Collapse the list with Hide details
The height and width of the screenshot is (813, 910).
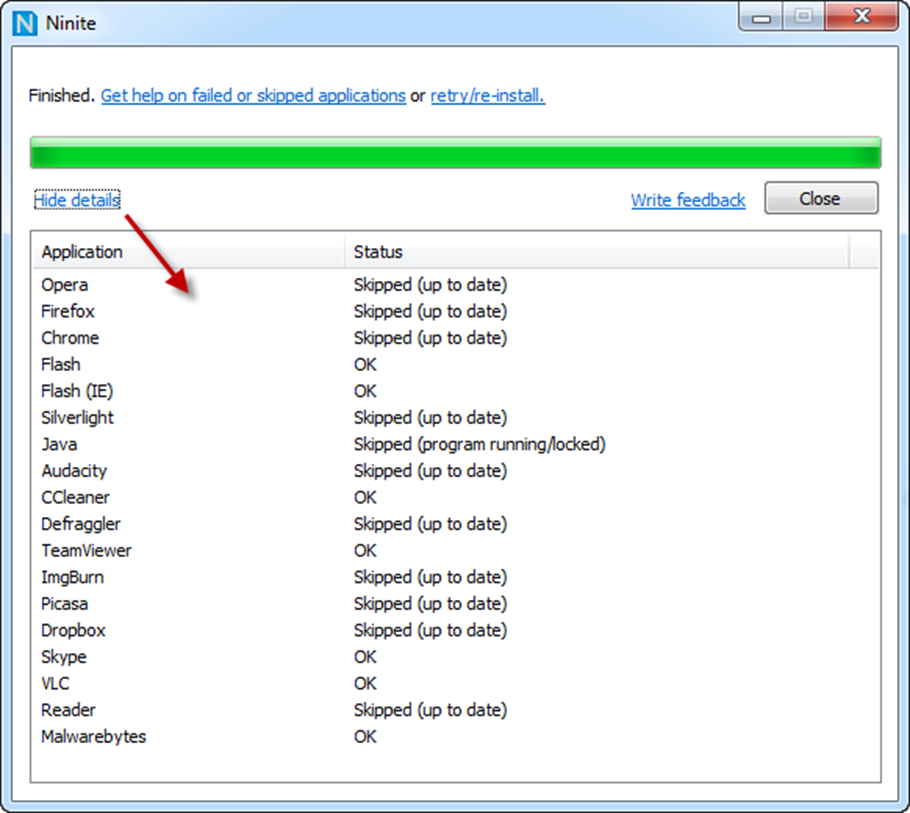[x=77, y=200]
